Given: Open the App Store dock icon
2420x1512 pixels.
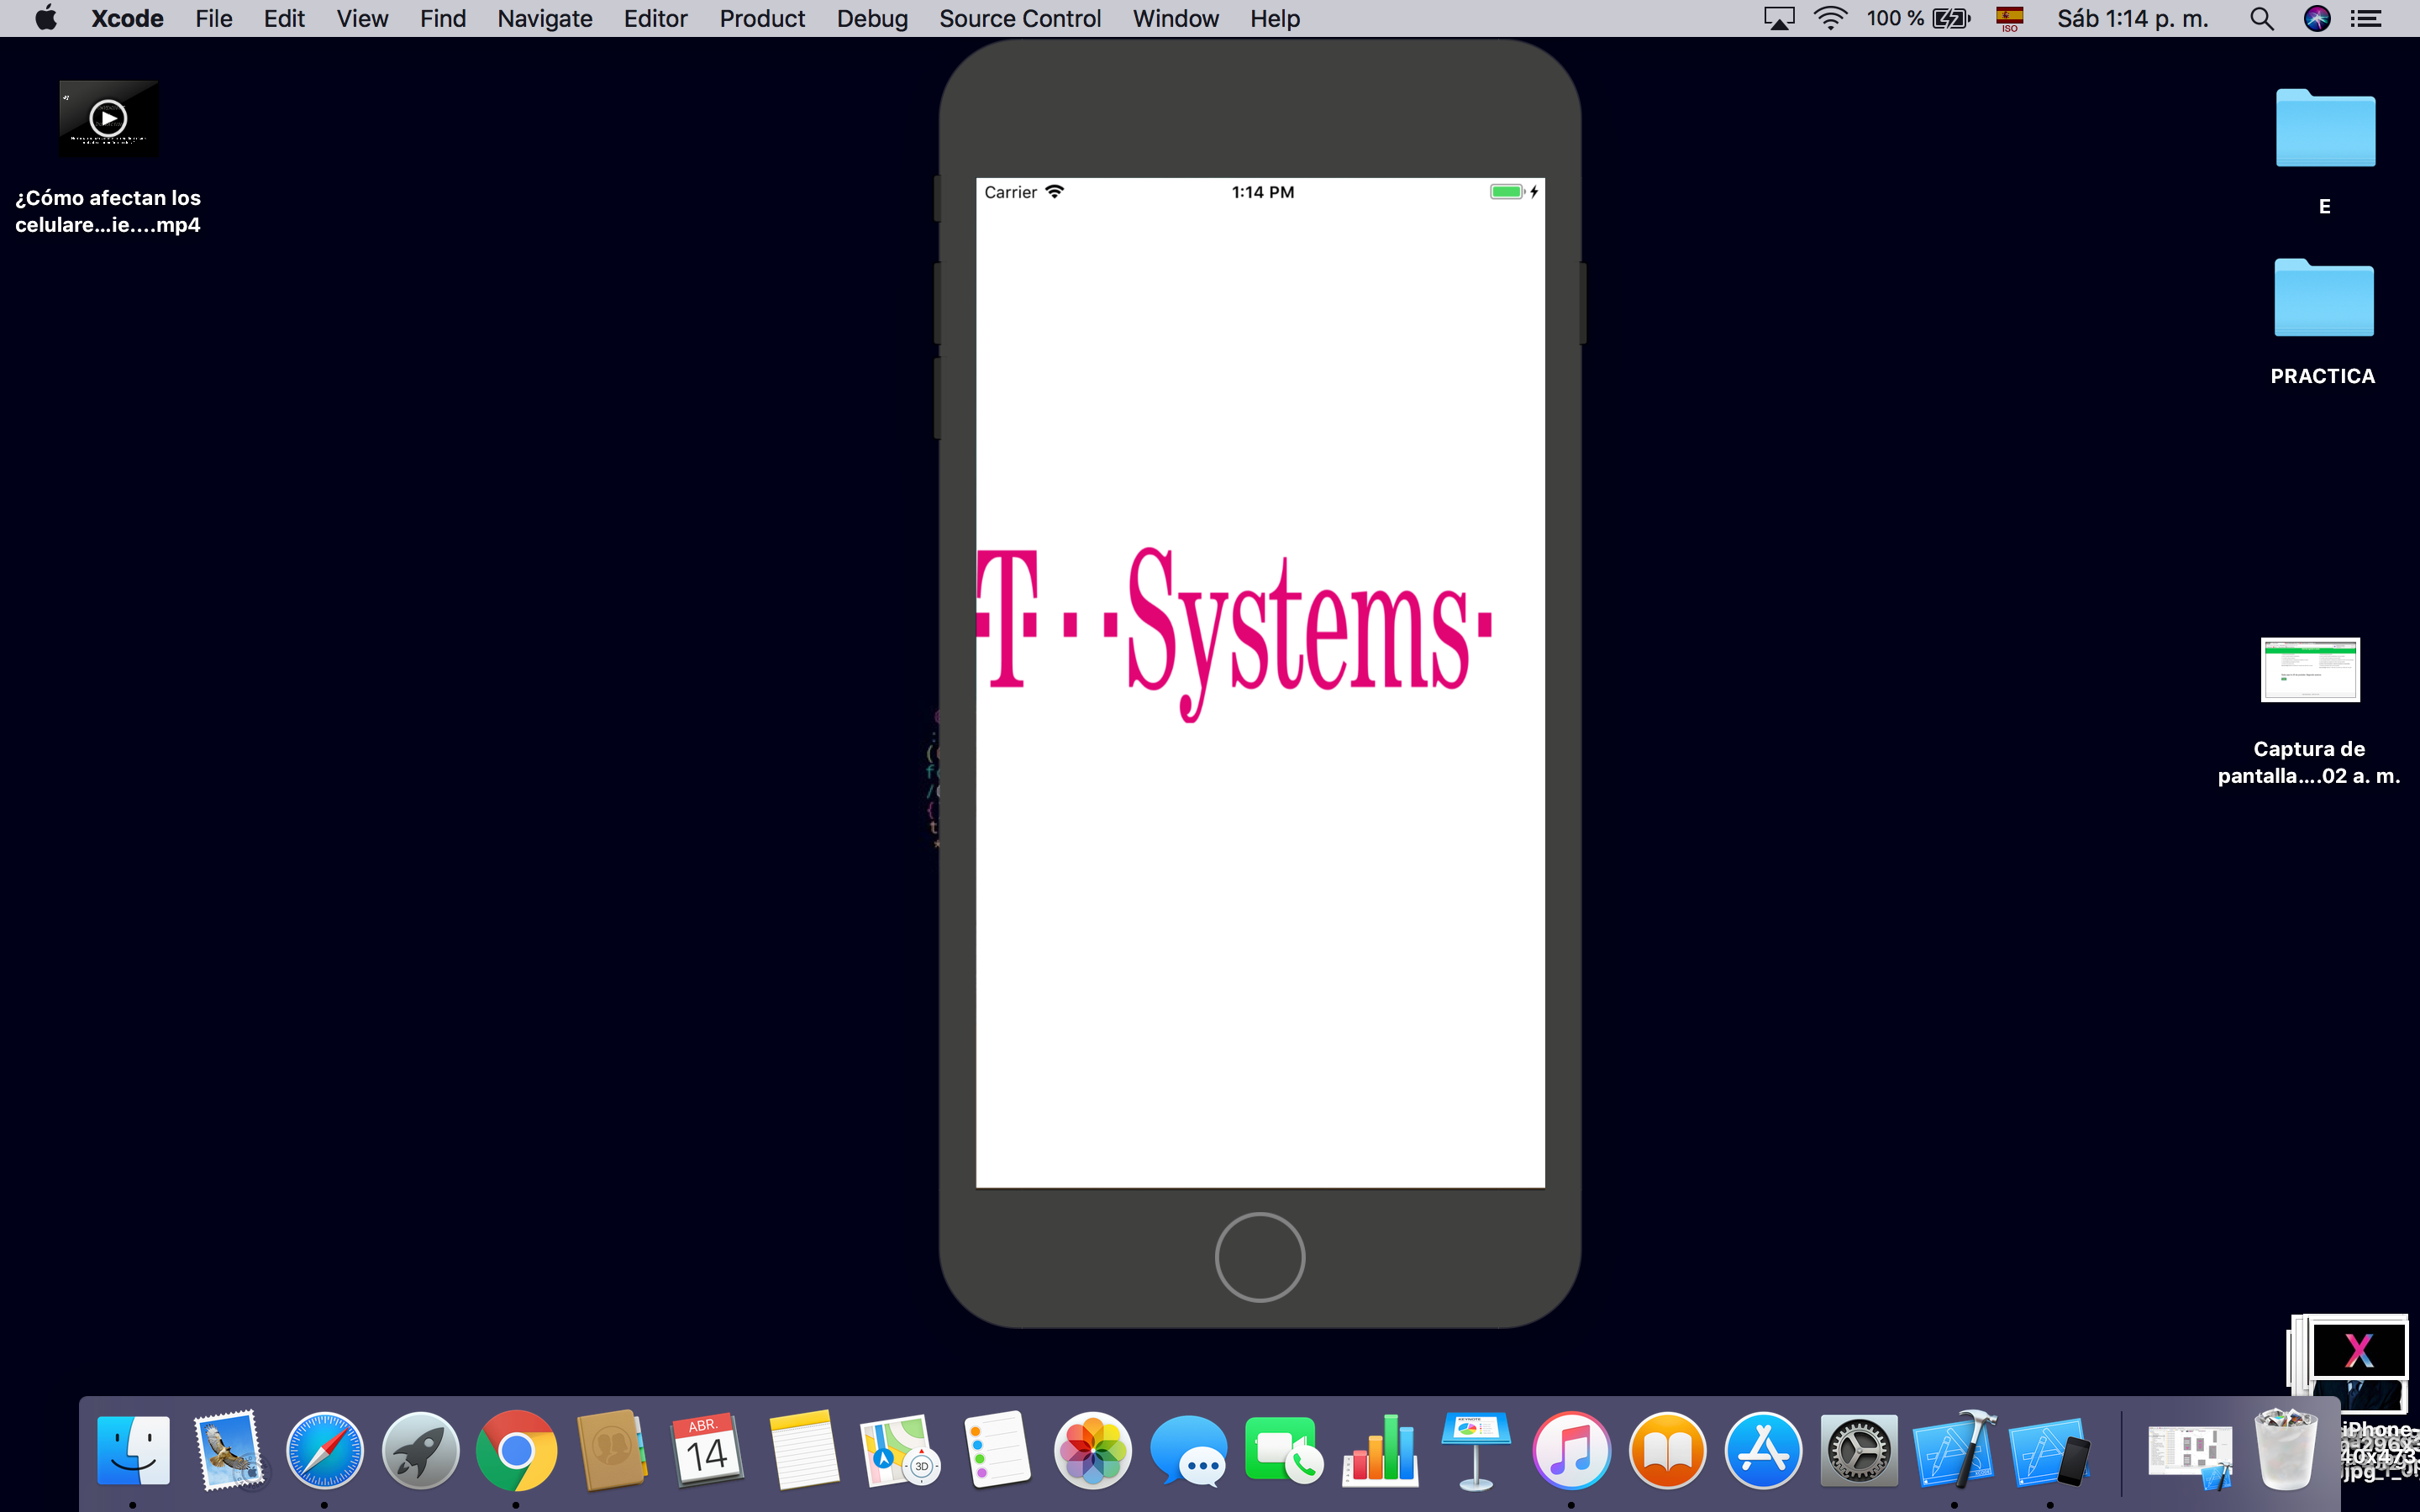Looking at the screenshot, I should coord(1762,1449).
